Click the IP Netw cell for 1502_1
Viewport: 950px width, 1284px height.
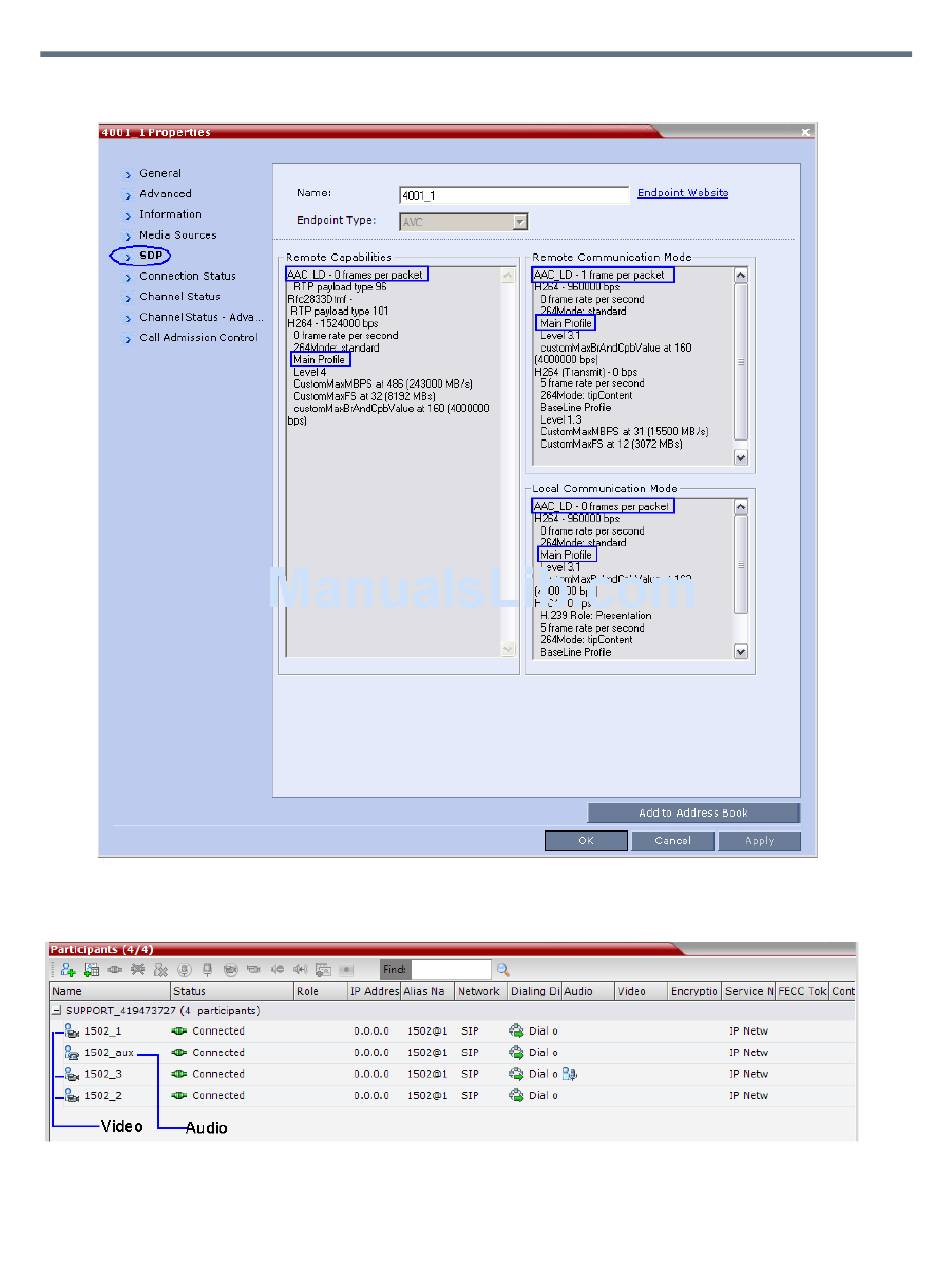(748, 1031)
